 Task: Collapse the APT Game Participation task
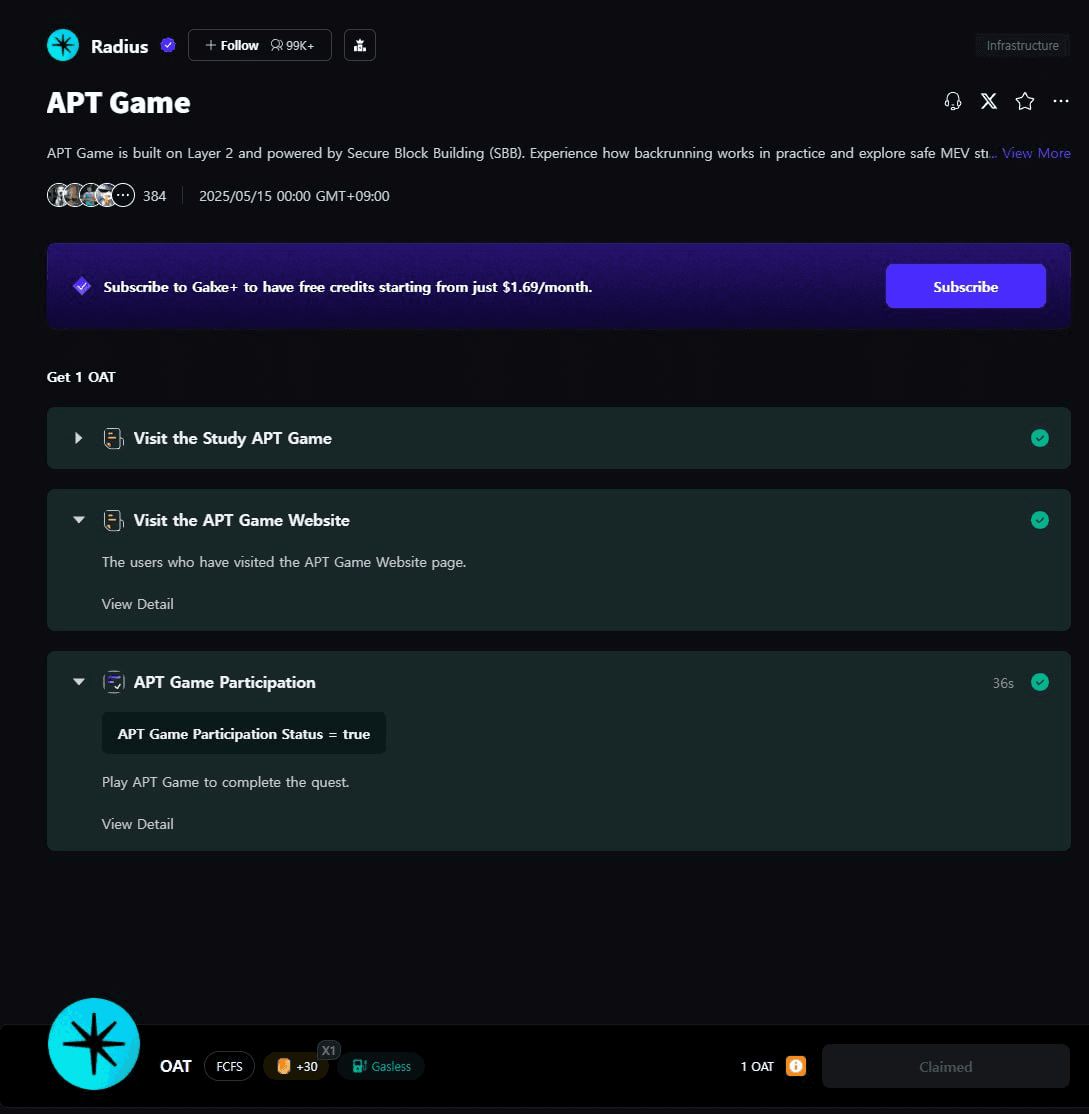(79, 682)
